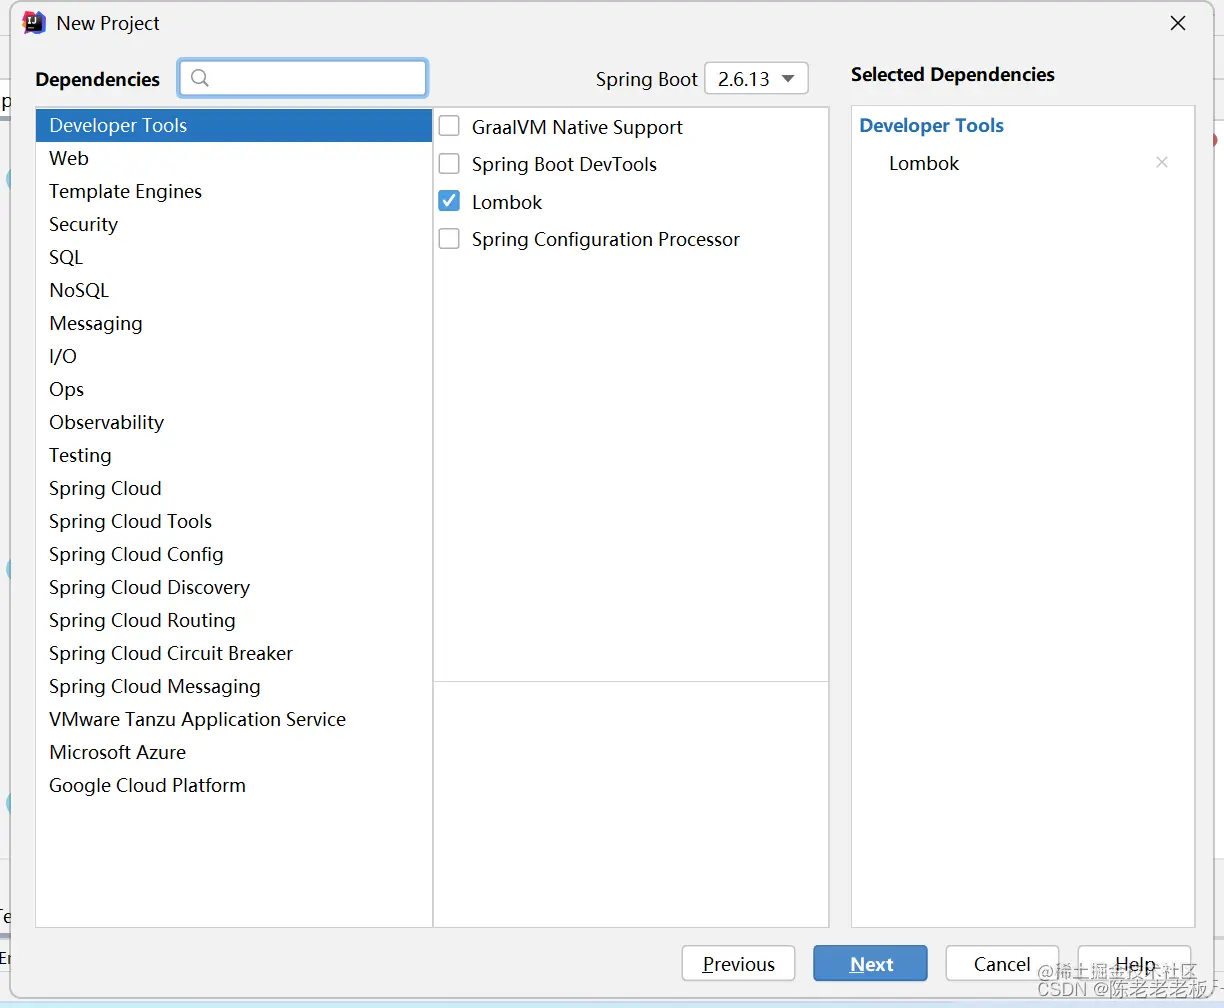
Task: Select the NoSQL category
Action: pyautogui.click(x=234, y=290)
